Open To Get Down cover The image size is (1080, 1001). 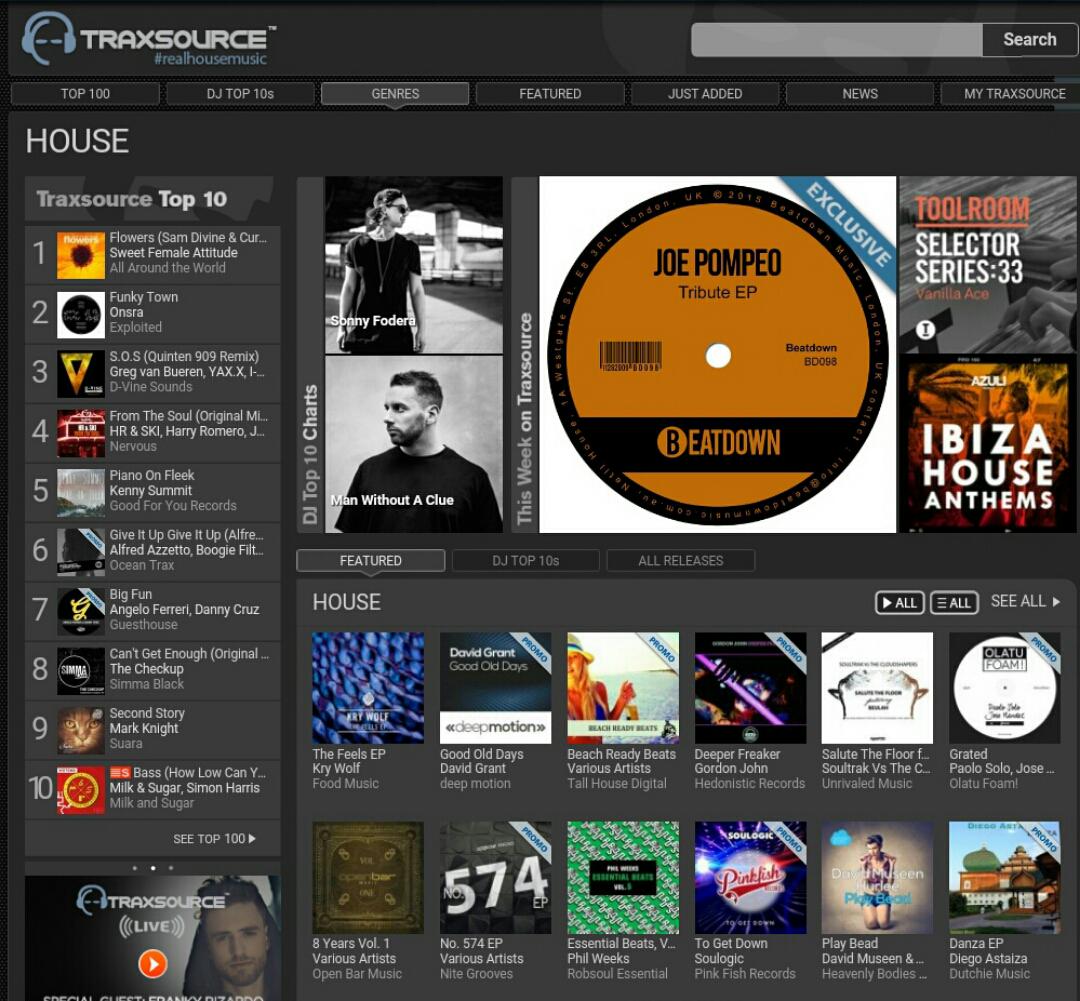click(x=750, y=877)
